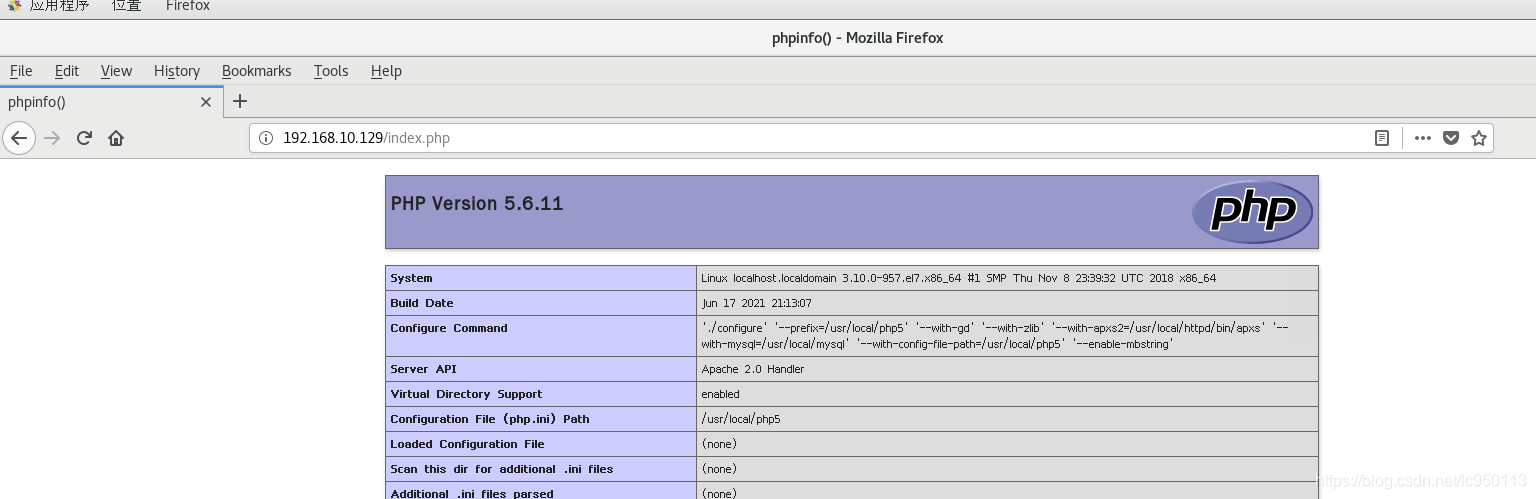The height and width of the screenshot is (499, 1536).
Task: Reload the current page
Action: pos(84,138)
